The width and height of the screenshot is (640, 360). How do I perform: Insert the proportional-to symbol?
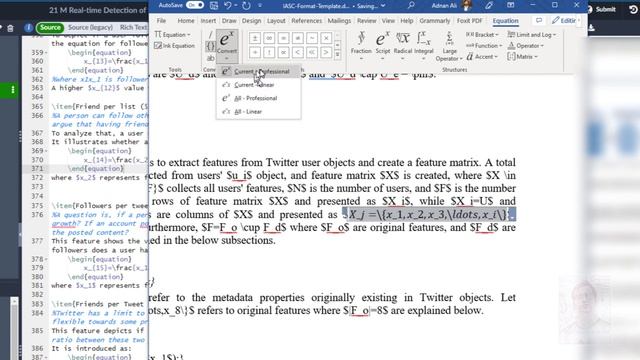click(283, 52)
